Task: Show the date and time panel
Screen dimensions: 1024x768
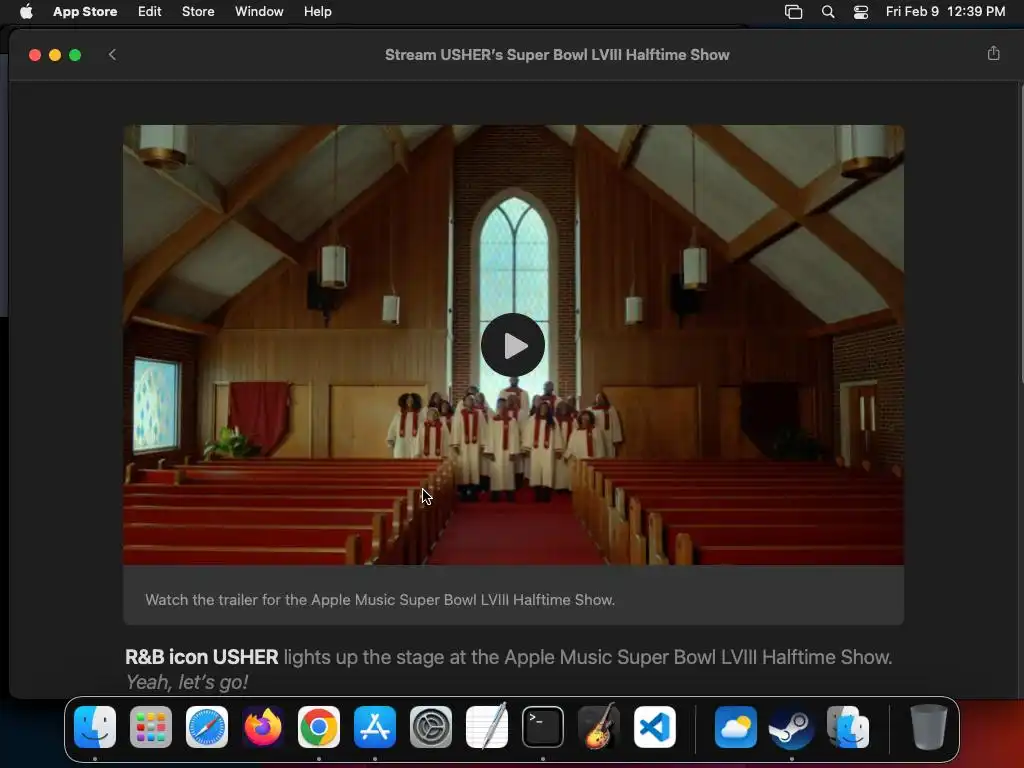Action: [945, 11]
